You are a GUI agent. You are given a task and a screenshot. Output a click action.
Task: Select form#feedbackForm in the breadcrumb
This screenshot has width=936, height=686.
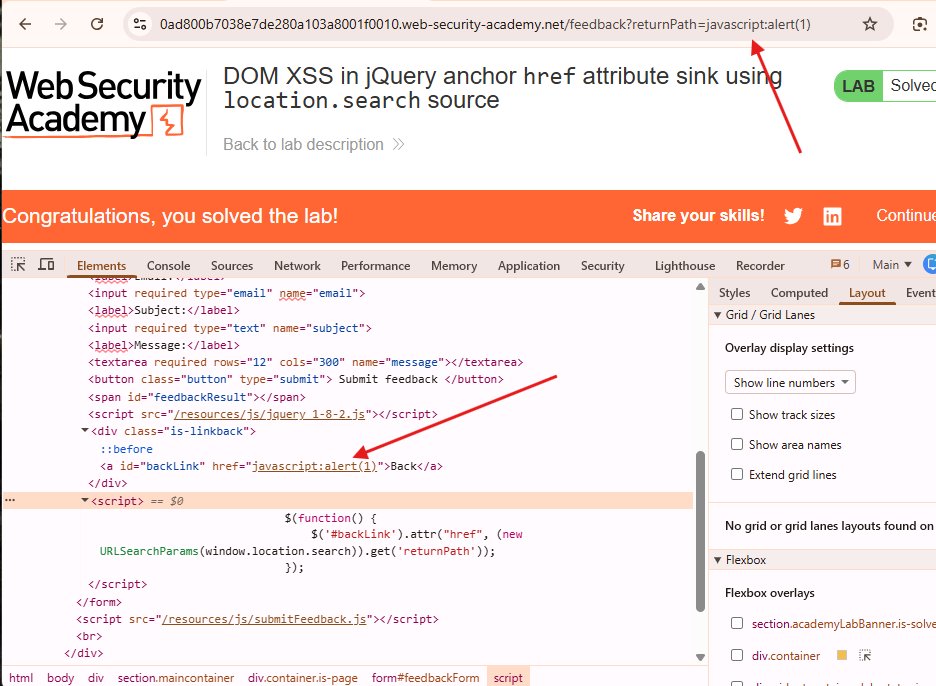pos(425,678)
